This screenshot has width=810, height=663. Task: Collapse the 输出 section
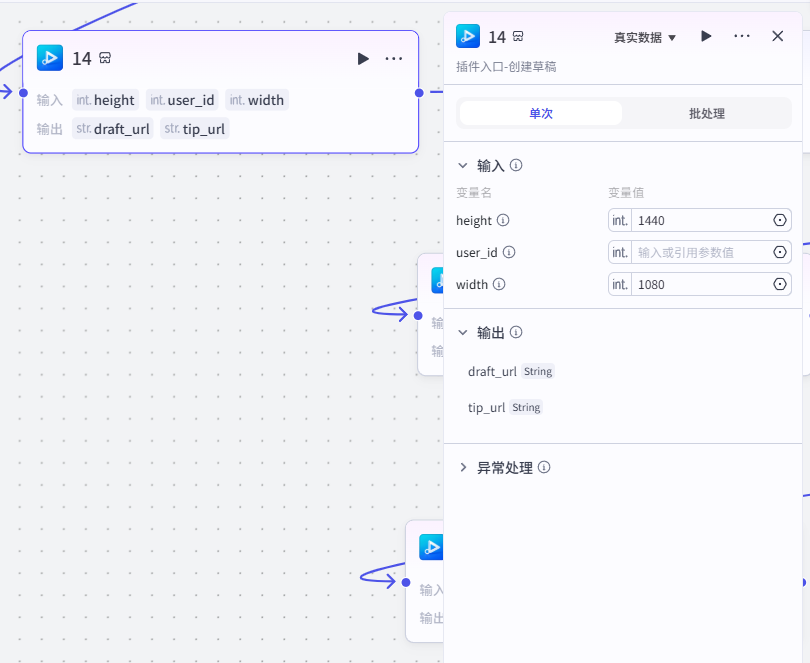463,332
